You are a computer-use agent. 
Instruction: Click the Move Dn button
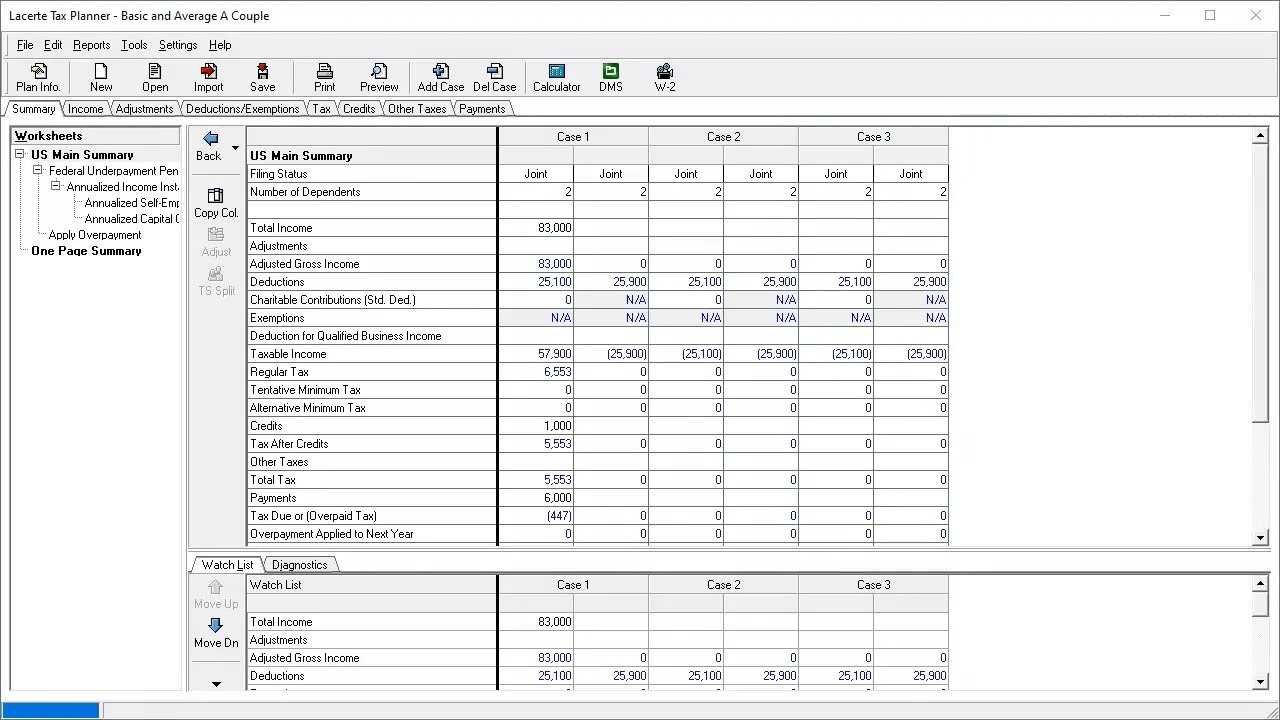pyautogui.click(x=216, y=632)
